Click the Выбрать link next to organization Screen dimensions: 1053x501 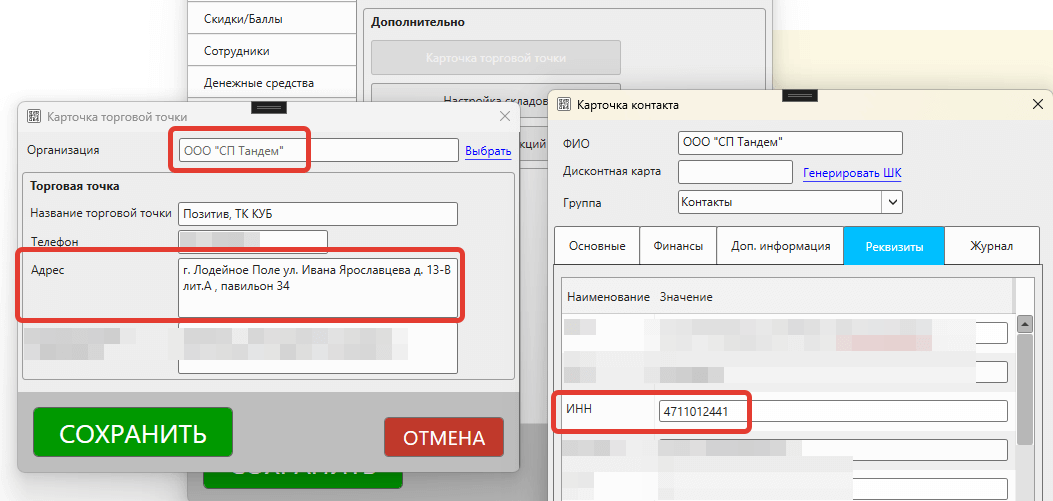[x=488, y=151]
